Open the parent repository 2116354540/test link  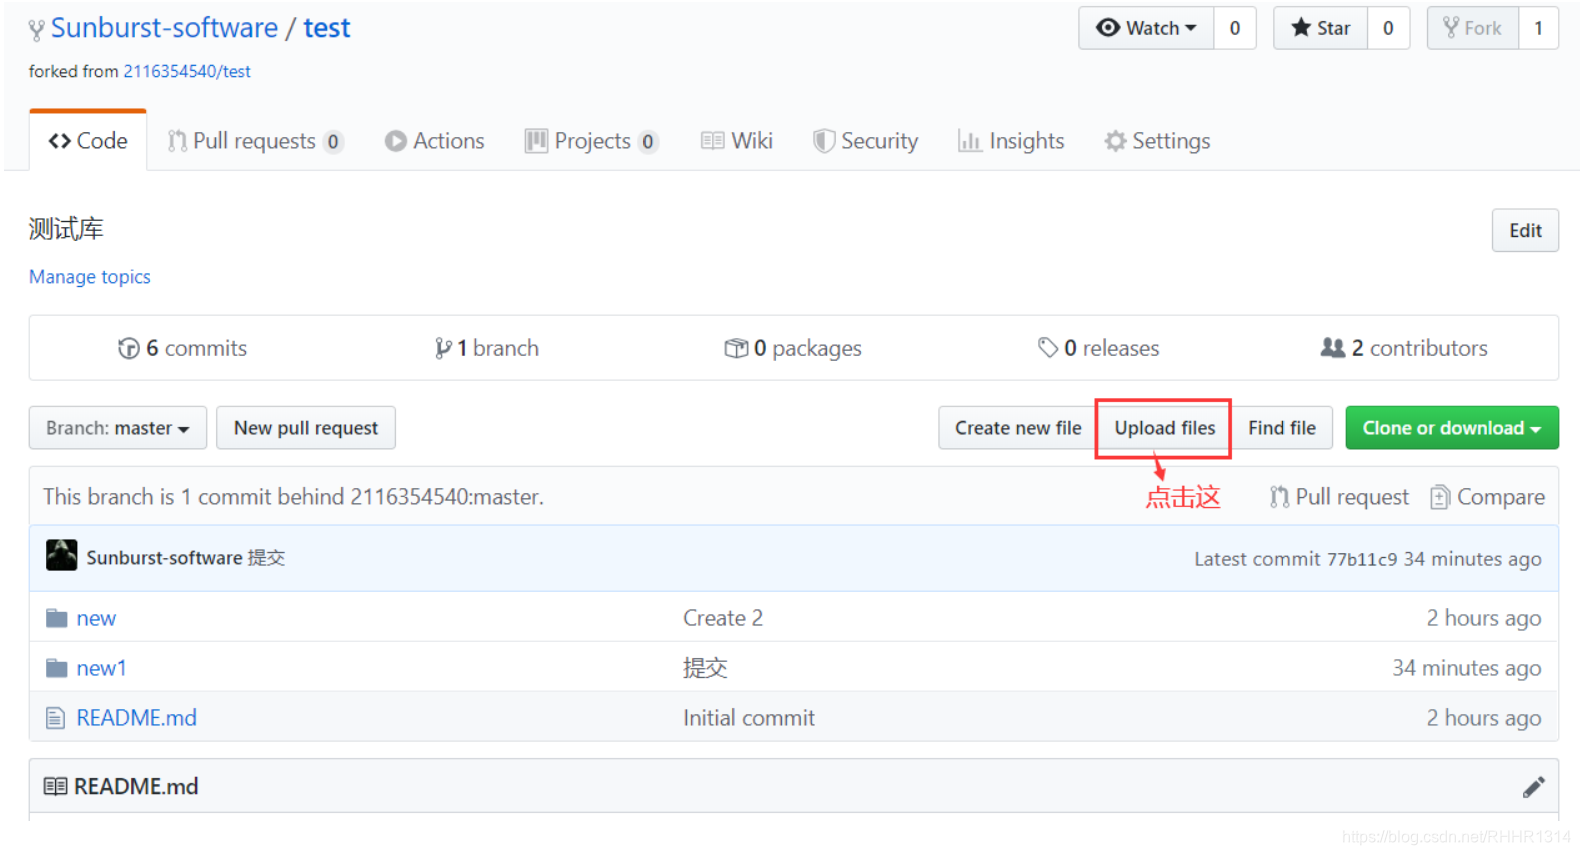tap(187, 71)
